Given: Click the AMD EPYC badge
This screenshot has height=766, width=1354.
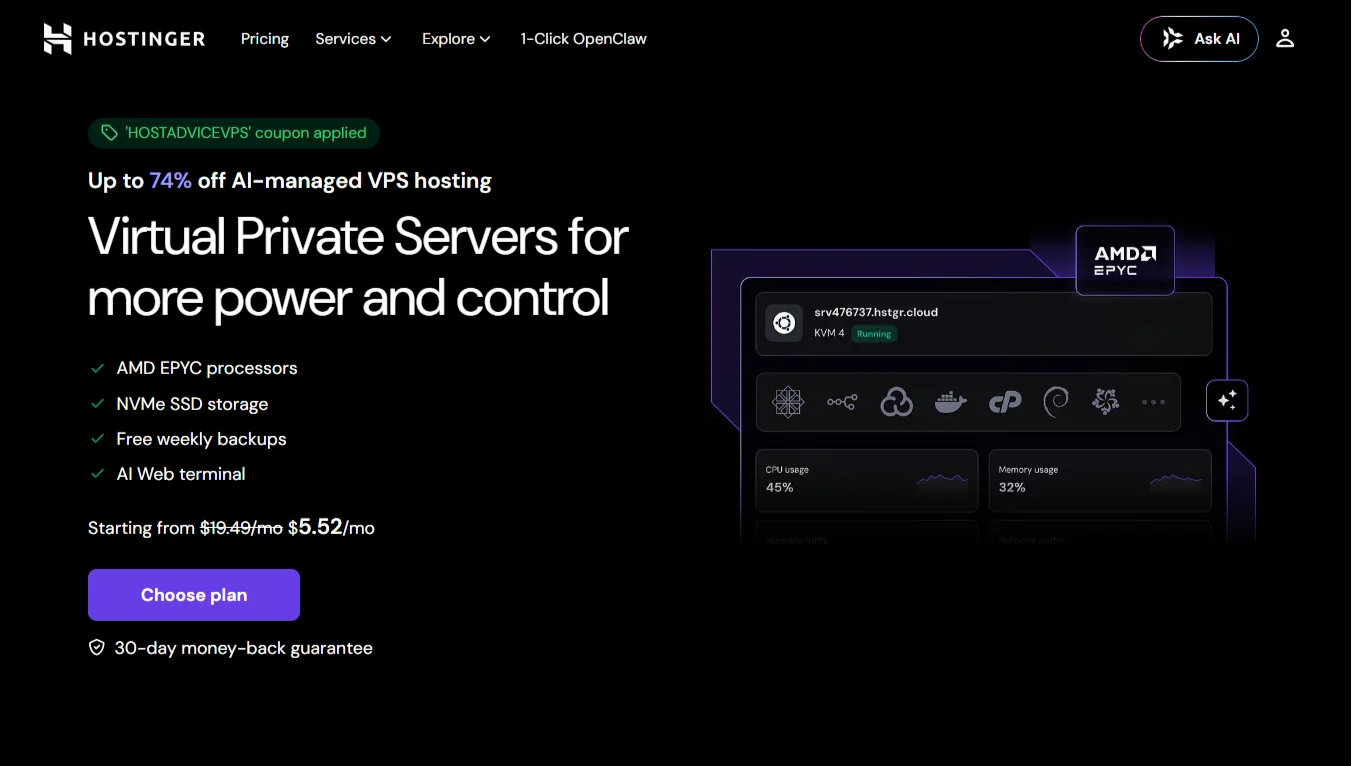Looking at the screenshot, I should click(1125, 261).
